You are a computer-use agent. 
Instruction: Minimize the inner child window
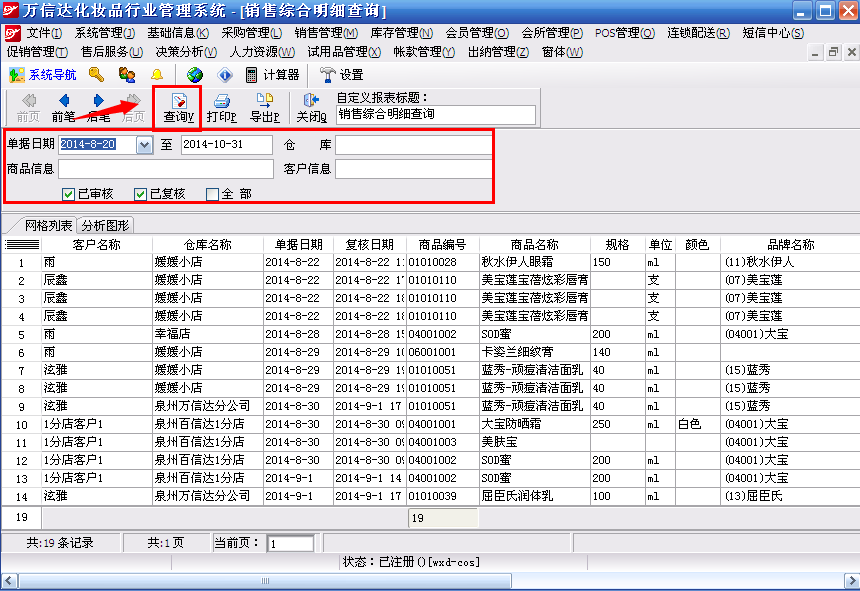point(815,52)
